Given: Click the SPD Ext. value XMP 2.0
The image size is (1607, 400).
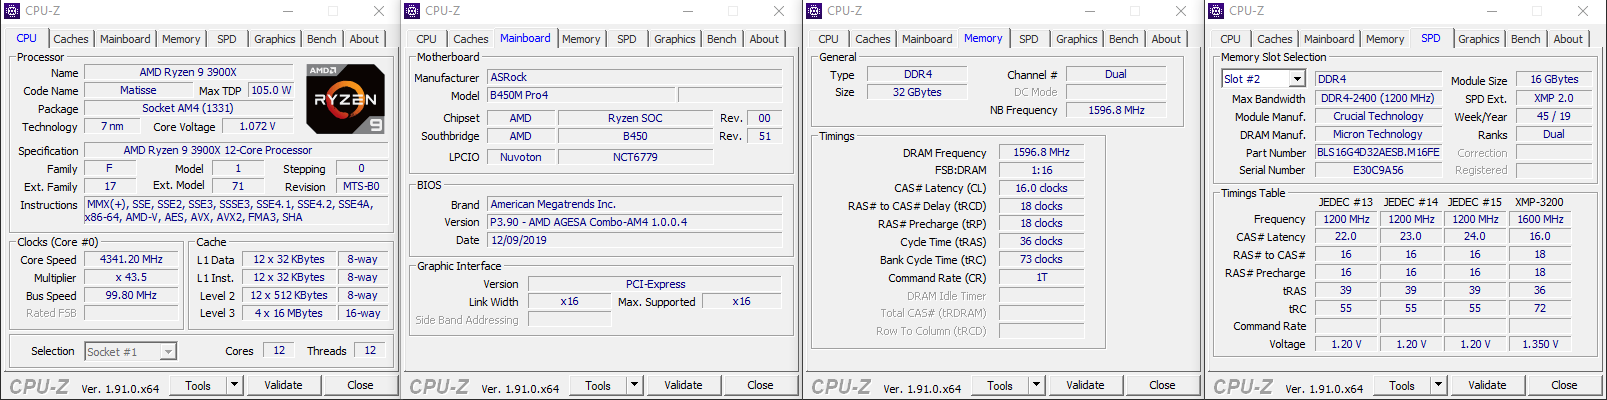Looking at the screenshot, I should tap(1554, 98).
